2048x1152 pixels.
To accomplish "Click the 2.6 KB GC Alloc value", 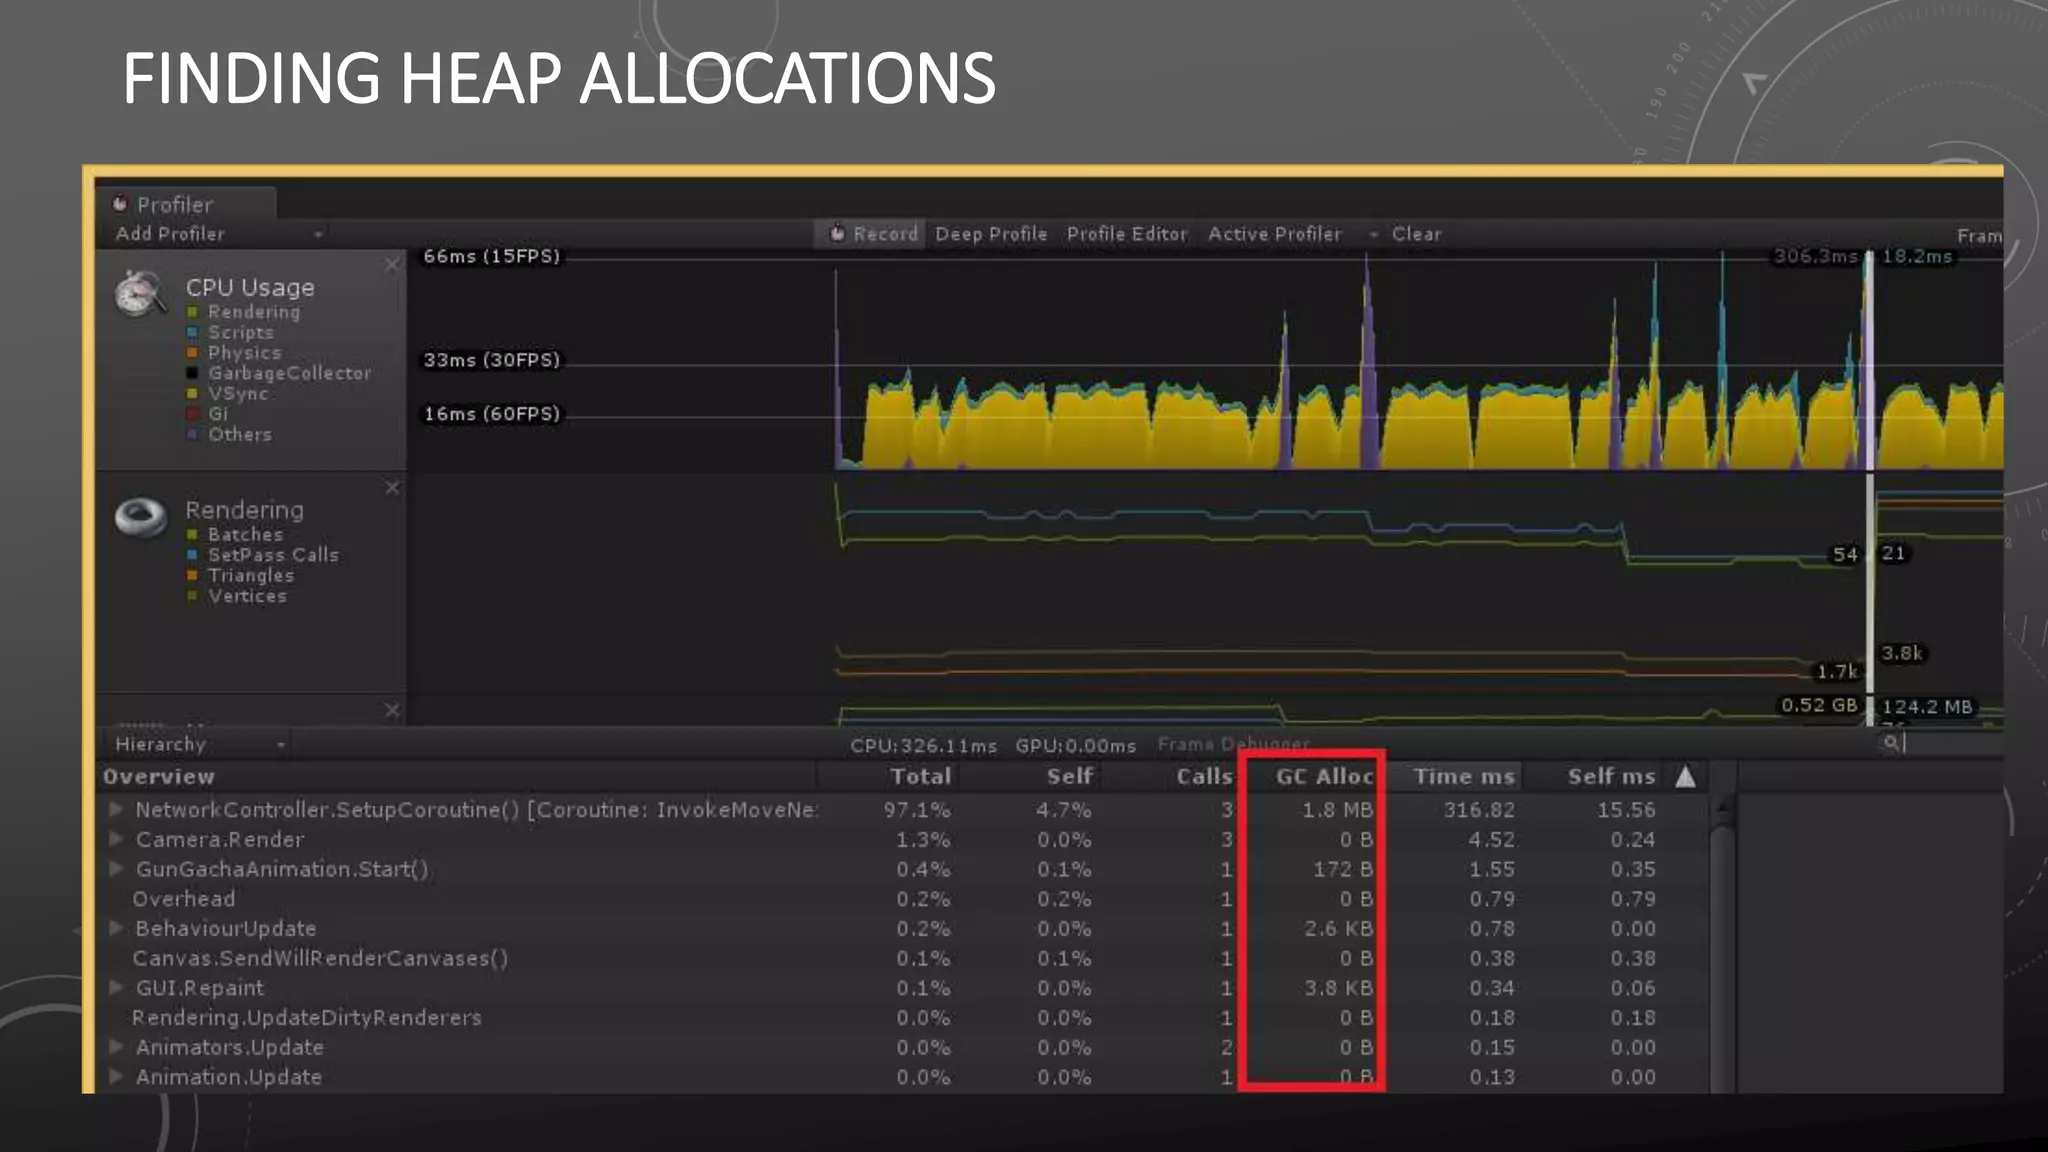I will (1339, 928).
